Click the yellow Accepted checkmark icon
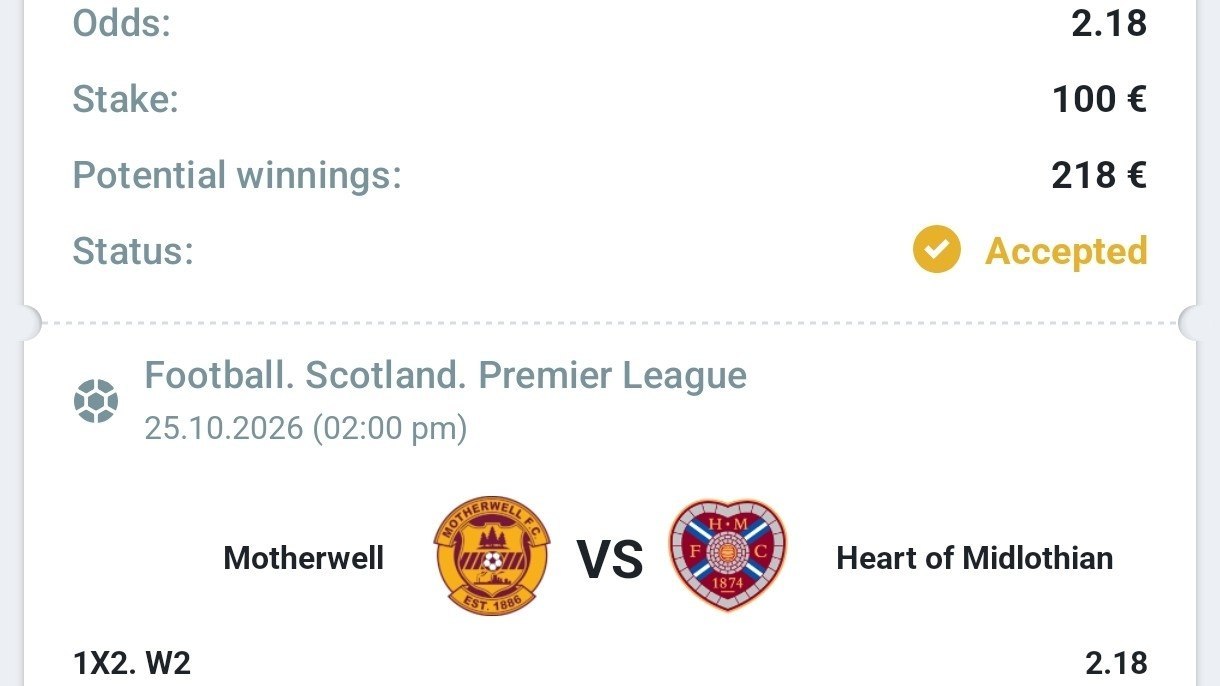Image resolution: width=1220 pixels, height=686 pixels. tap(936, 250)
